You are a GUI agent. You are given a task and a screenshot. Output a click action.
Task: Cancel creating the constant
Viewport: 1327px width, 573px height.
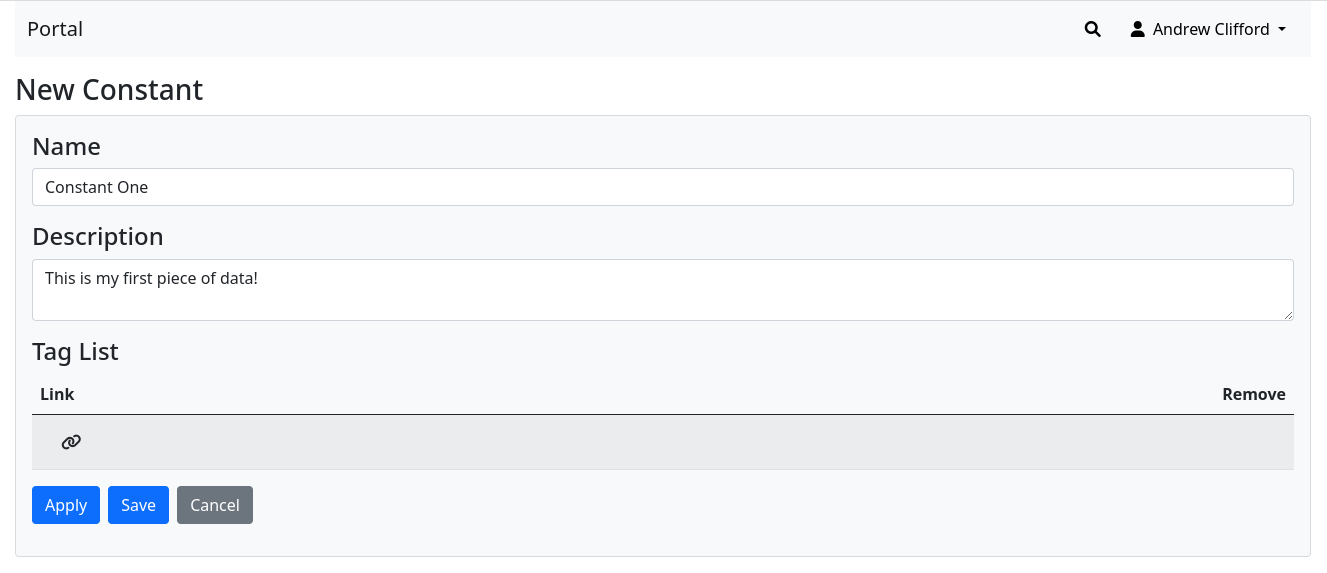click(215, 505)
